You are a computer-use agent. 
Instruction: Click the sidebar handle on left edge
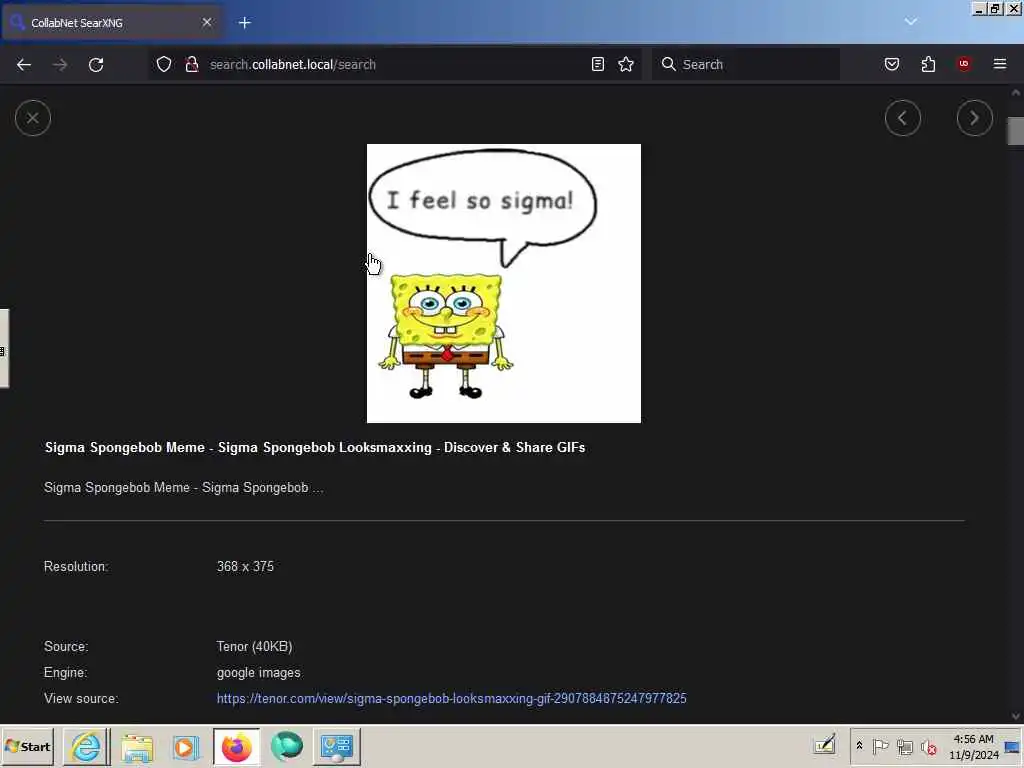click(x=4, y=349)
